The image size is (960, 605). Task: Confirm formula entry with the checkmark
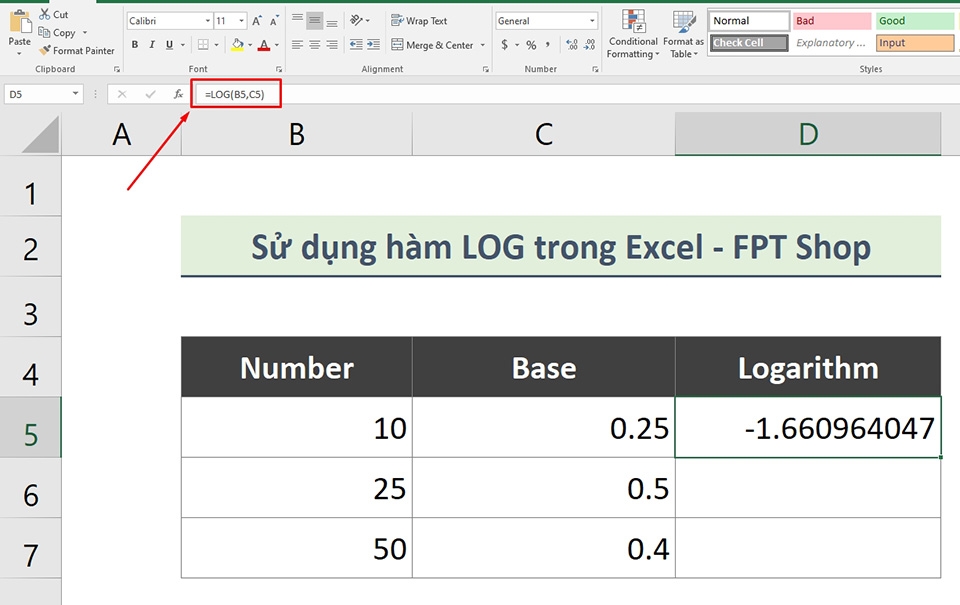[150, 94]
